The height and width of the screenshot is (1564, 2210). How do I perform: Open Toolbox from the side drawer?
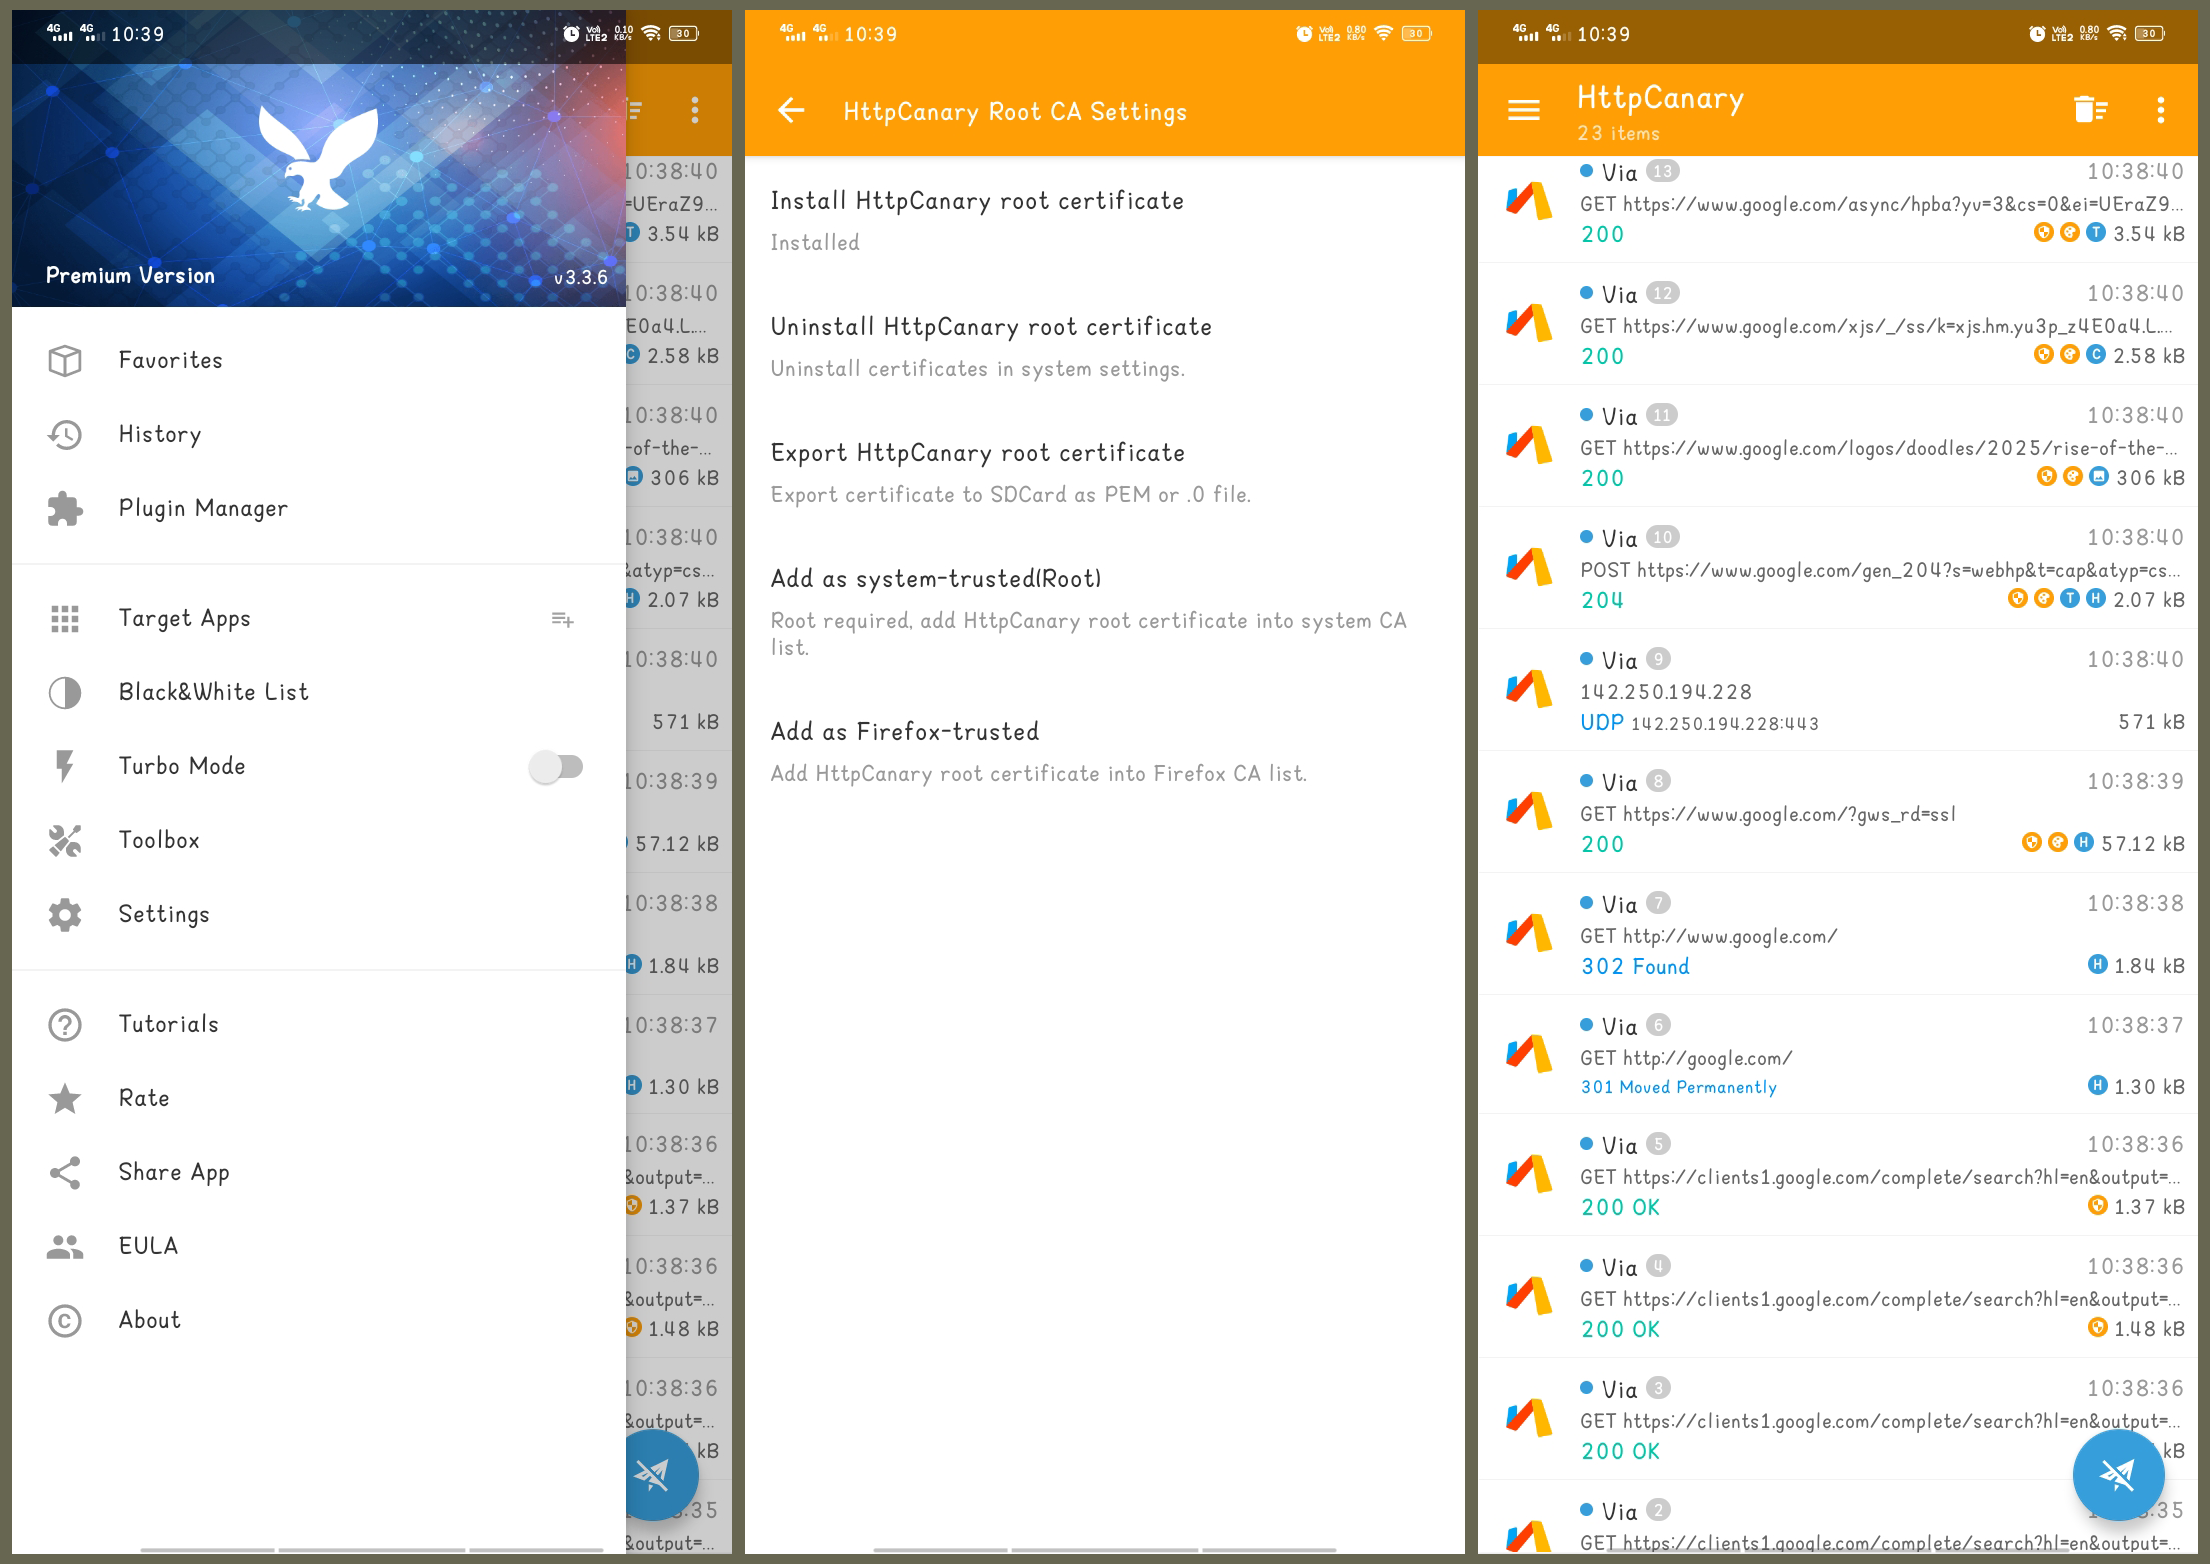158,840
